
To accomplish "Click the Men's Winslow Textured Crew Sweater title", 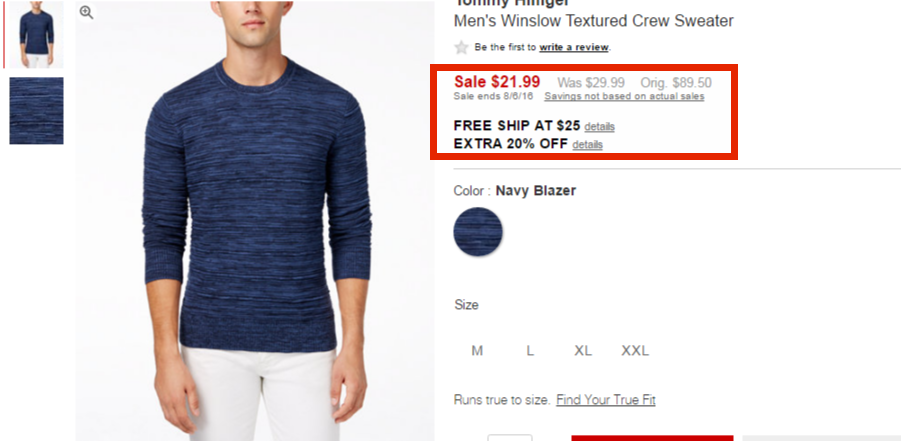I will click(x=594, y=21).
